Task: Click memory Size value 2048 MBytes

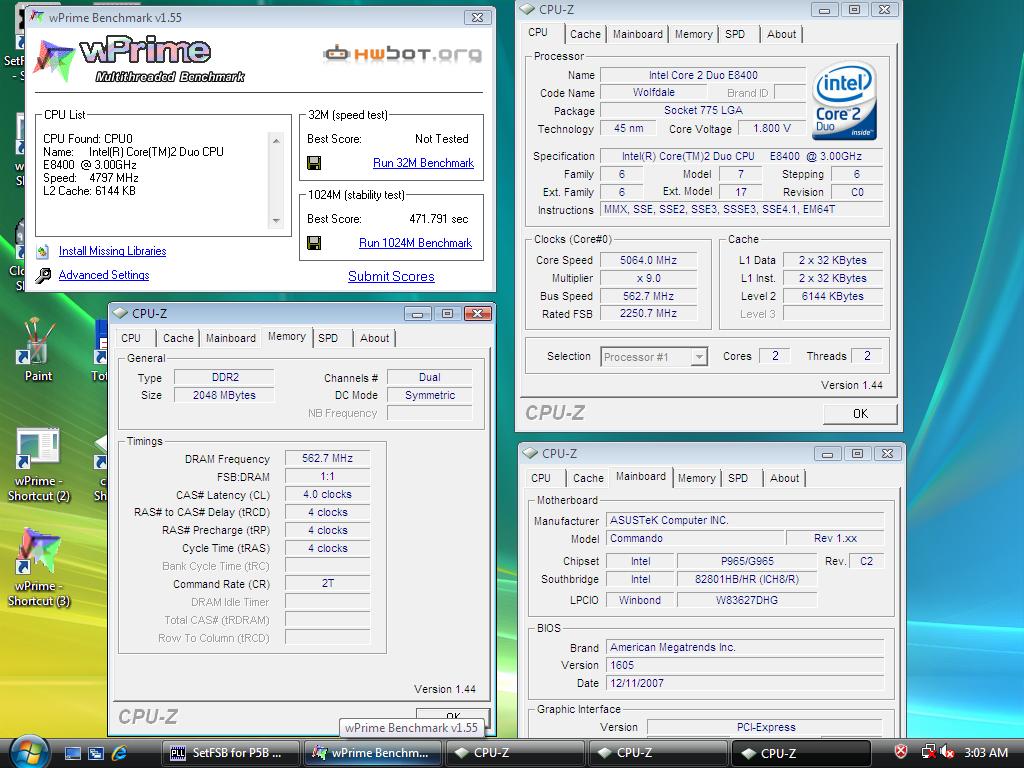Action: 224,395
